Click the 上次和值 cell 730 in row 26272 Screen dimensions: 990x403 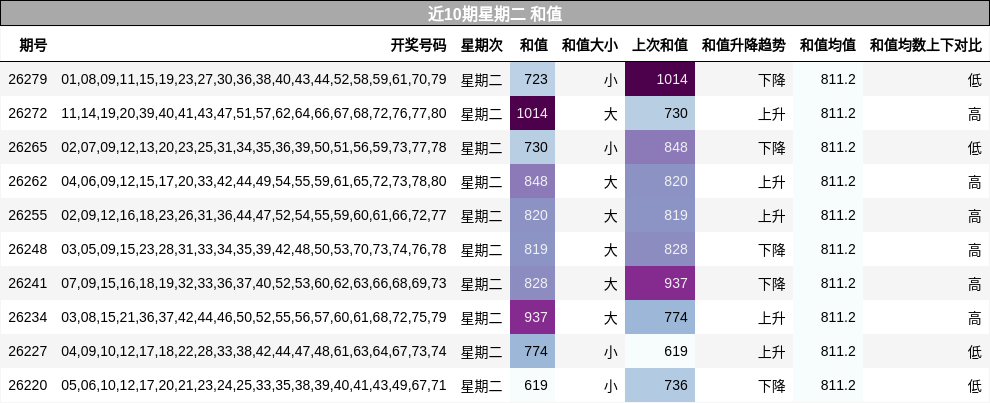click(x=660, y=114)
